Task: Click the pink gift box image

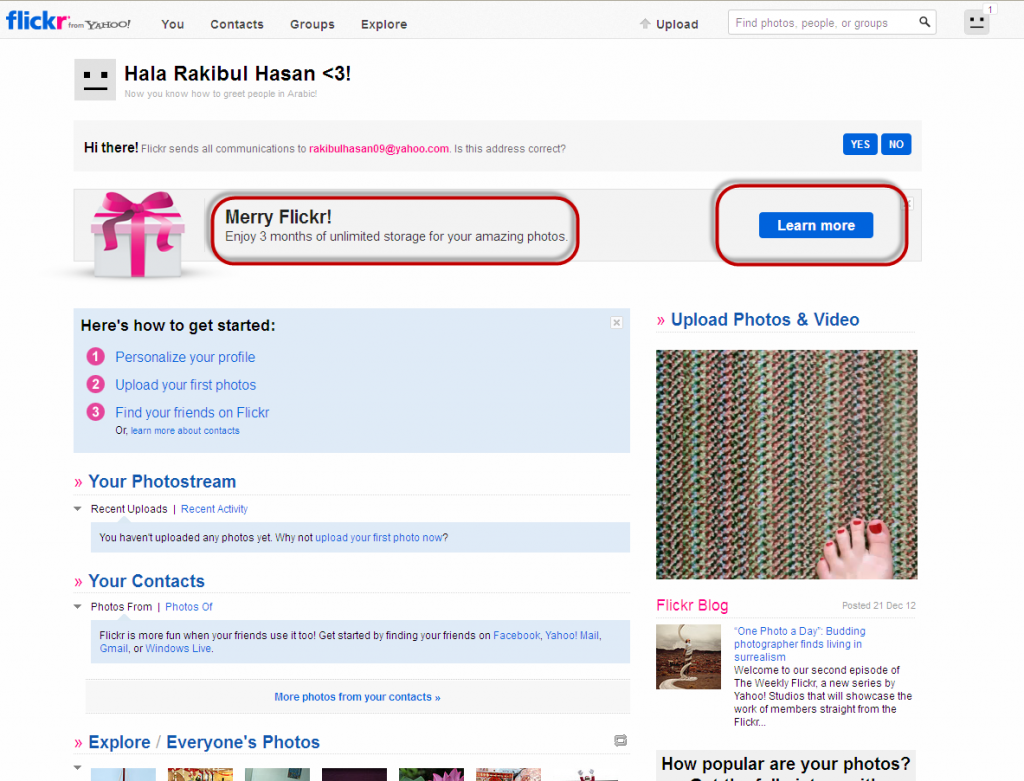Action: pos(137,235)
